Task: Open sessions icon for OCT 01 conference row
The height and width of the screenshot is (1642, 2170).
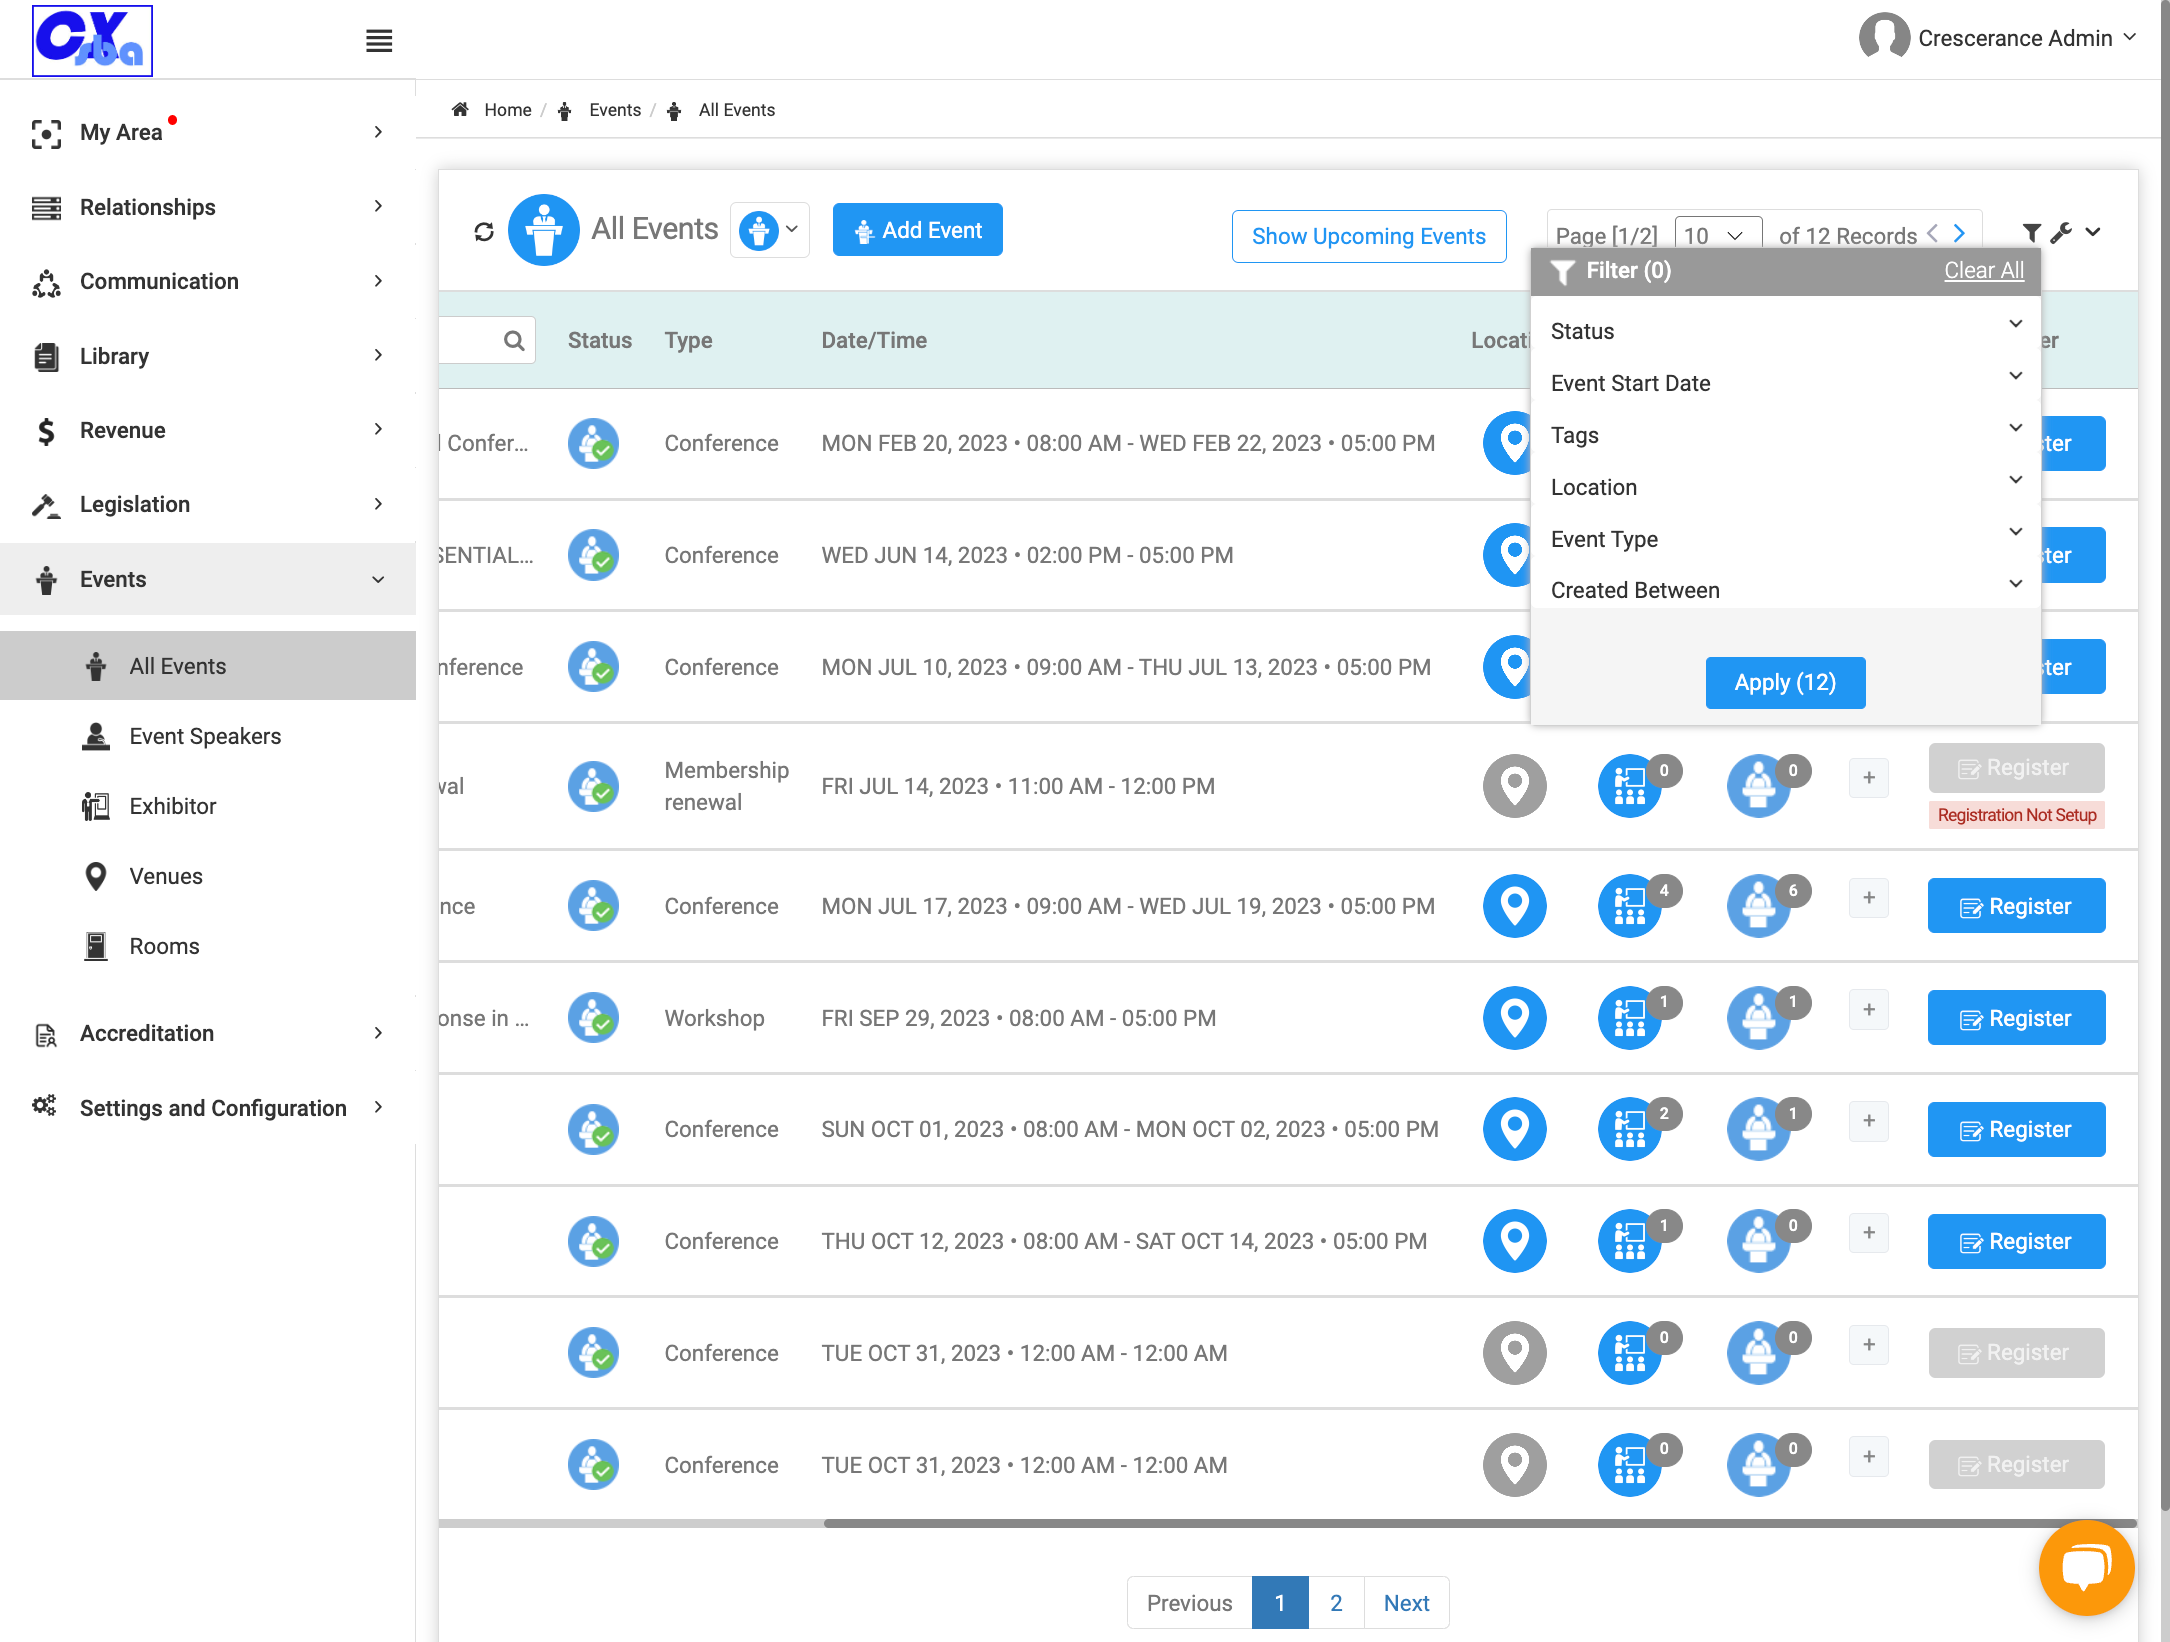Action: click(x=1630, y=1129)
